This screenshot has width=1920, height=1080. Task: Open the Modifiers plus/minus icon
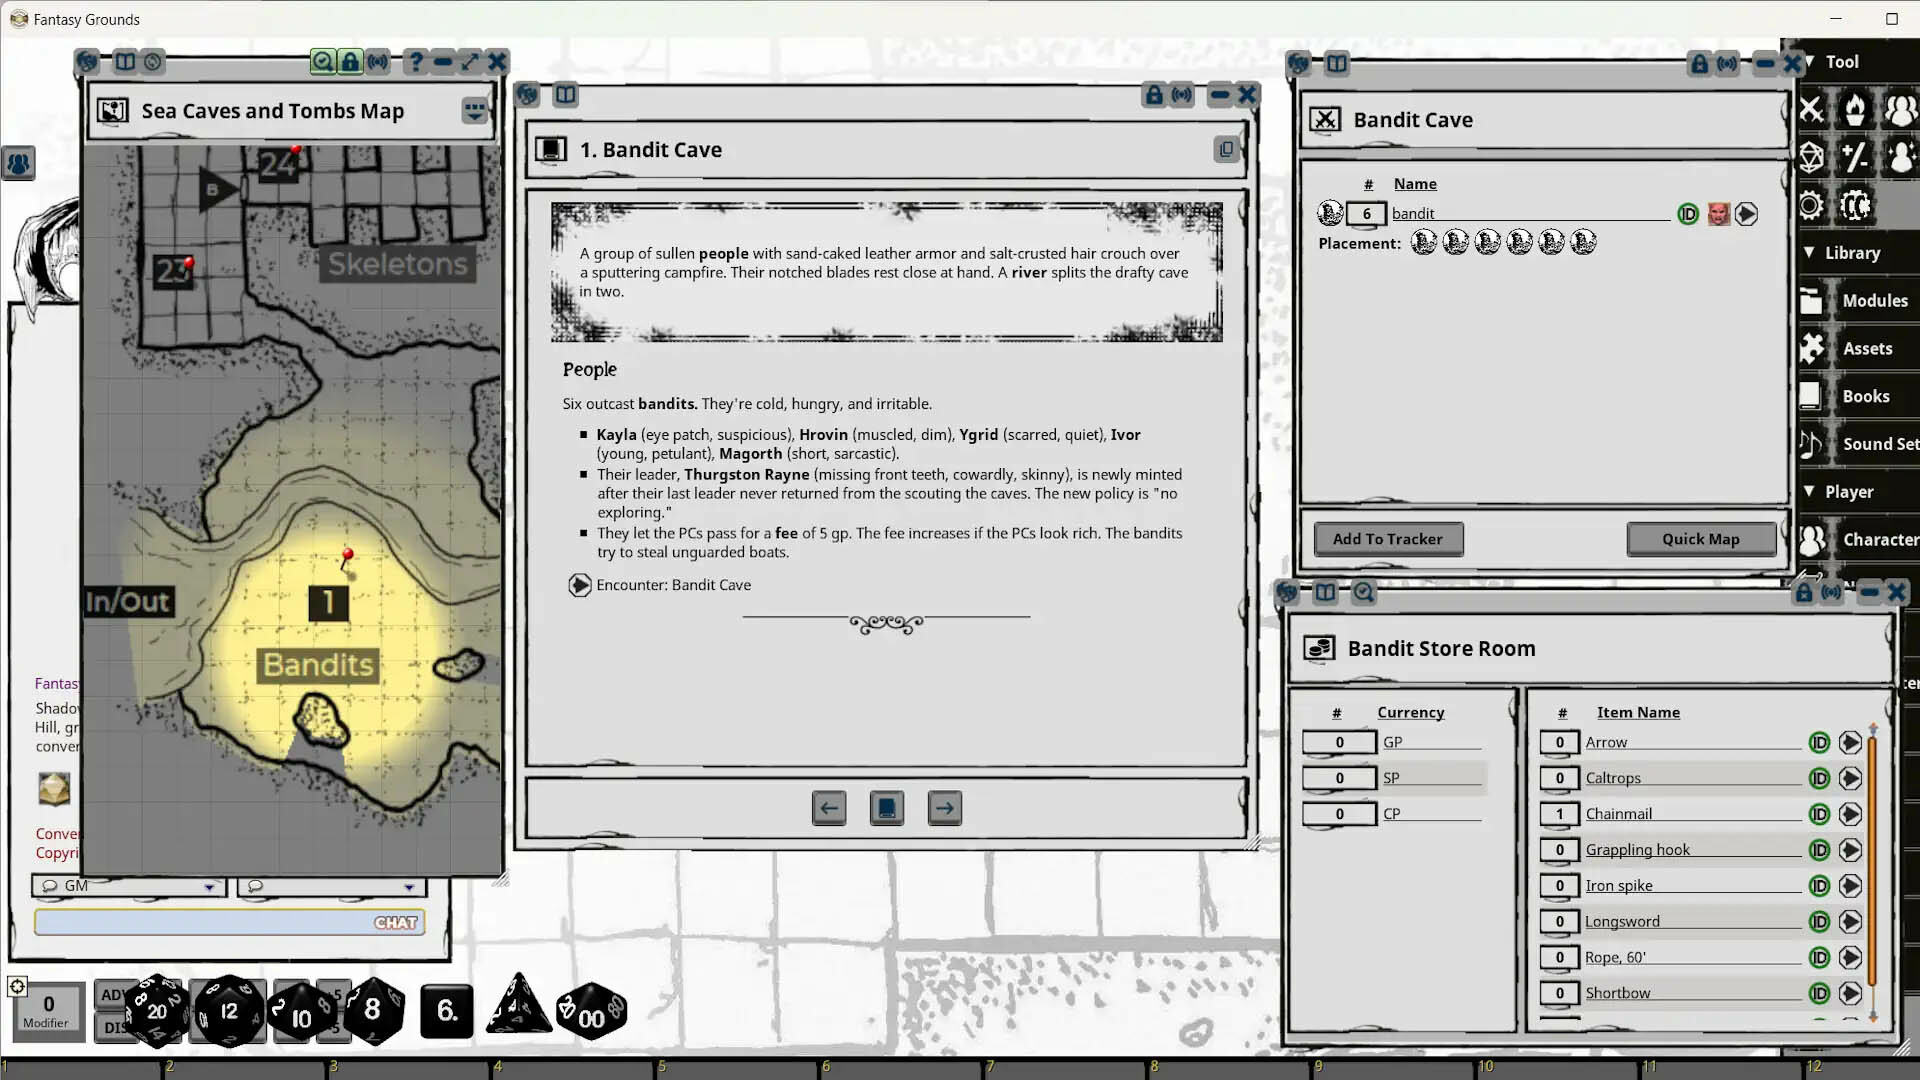1857,157
